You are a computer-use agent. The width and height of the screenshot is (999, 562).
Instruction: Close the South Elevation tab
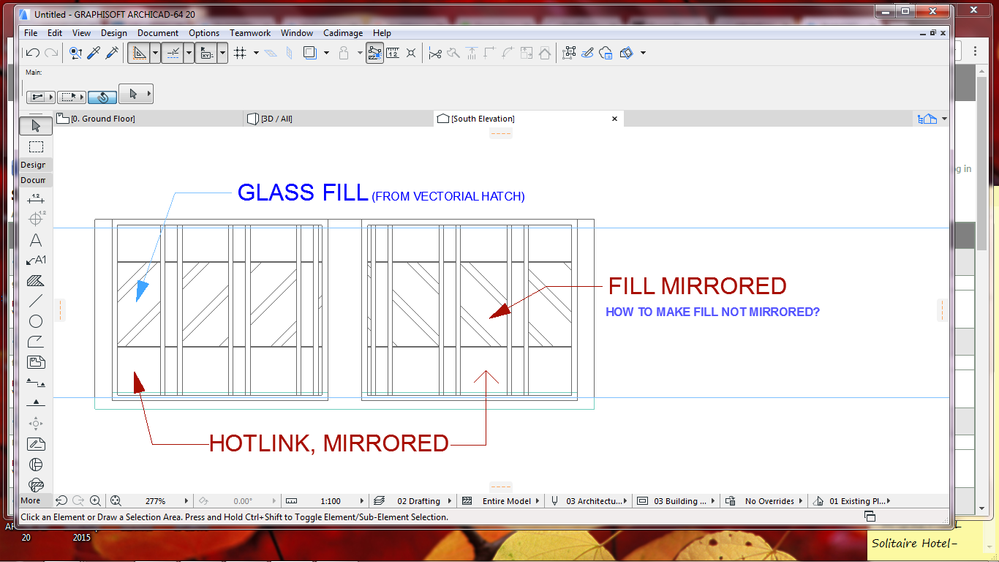pyautogui.click(x=615, y=119)
